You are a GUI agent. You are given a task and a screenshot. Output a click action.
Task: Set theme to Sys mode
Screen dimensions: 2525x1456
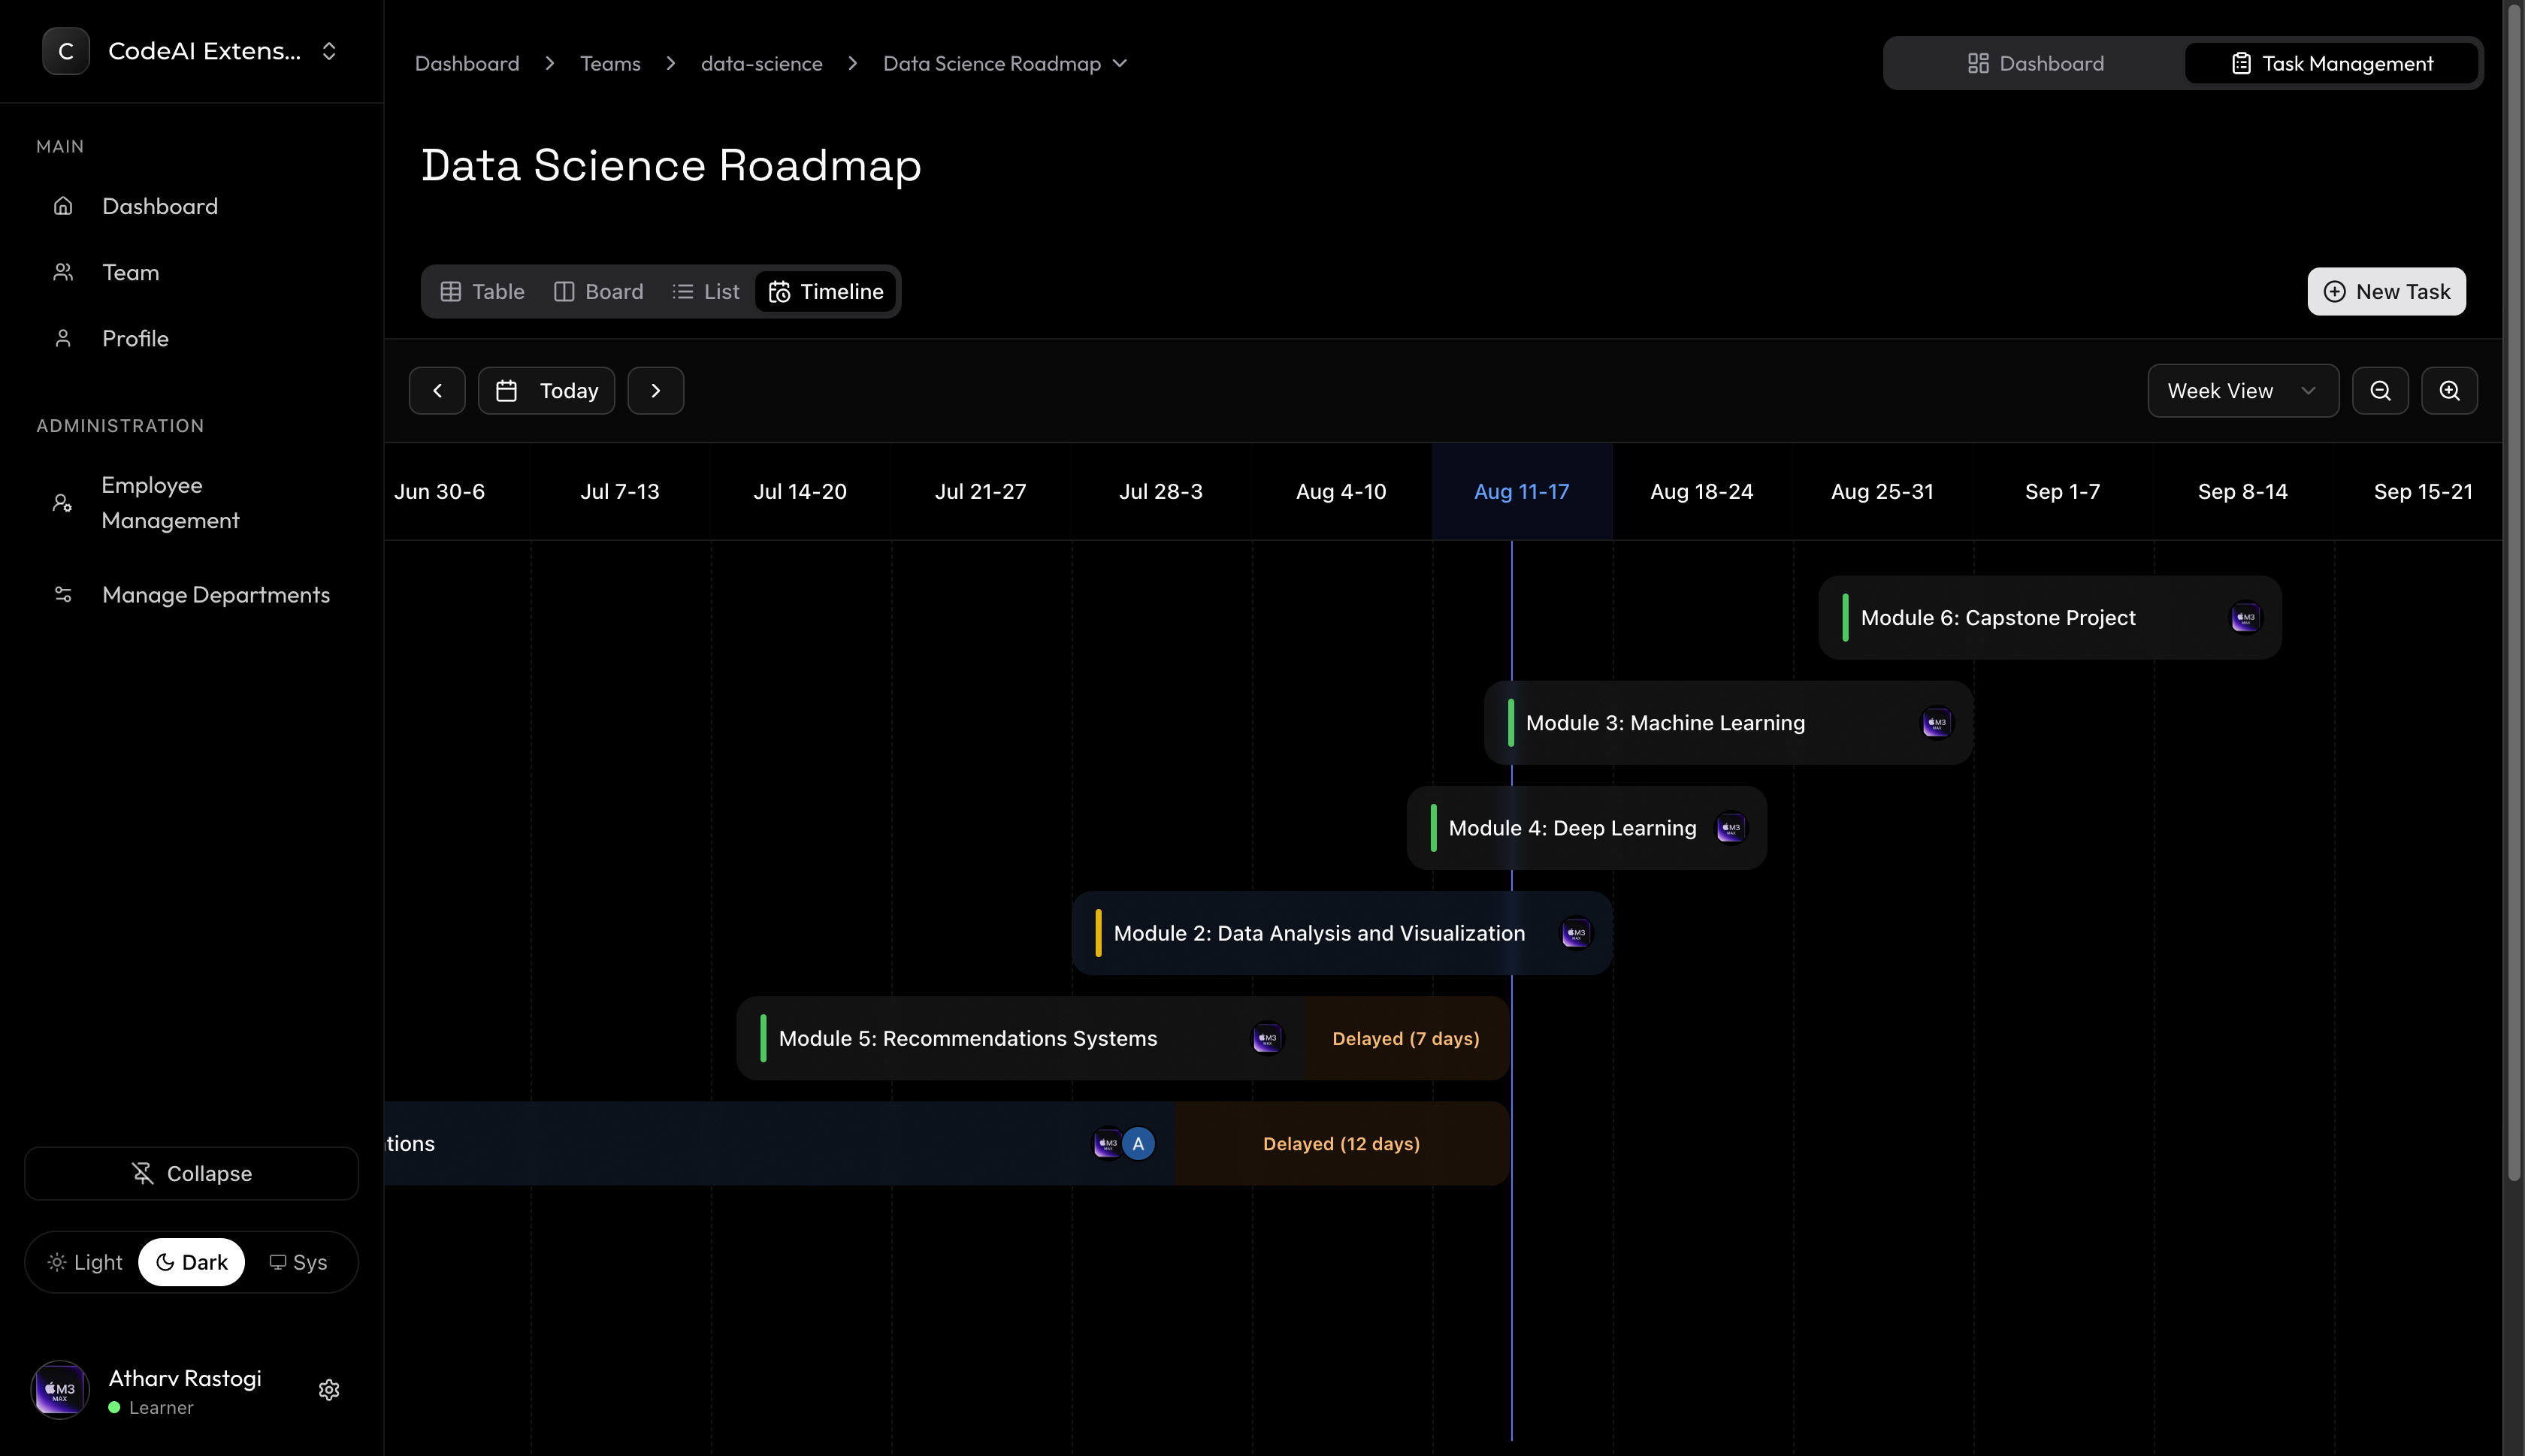[298, 1262]
